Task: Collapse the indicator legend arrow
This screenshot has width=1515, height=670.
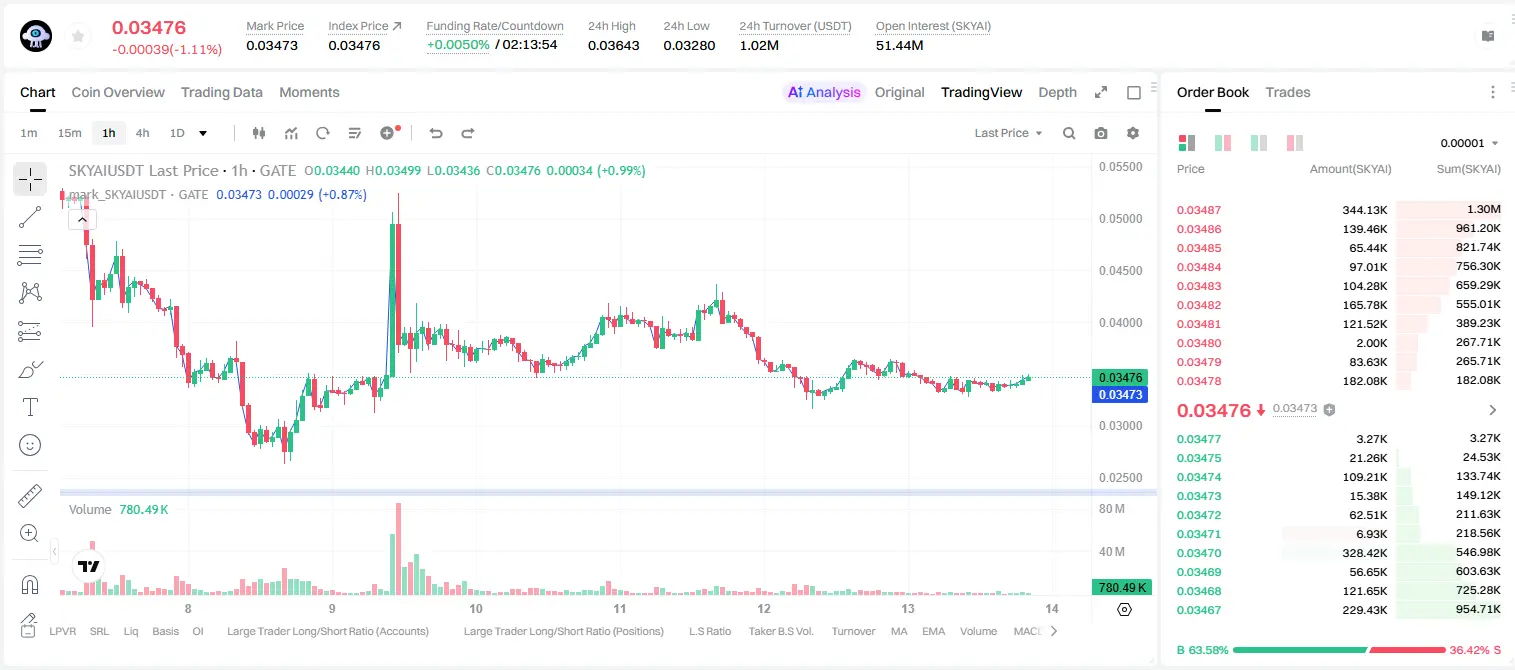Action: pyautogui.click(x=82, y=219)
